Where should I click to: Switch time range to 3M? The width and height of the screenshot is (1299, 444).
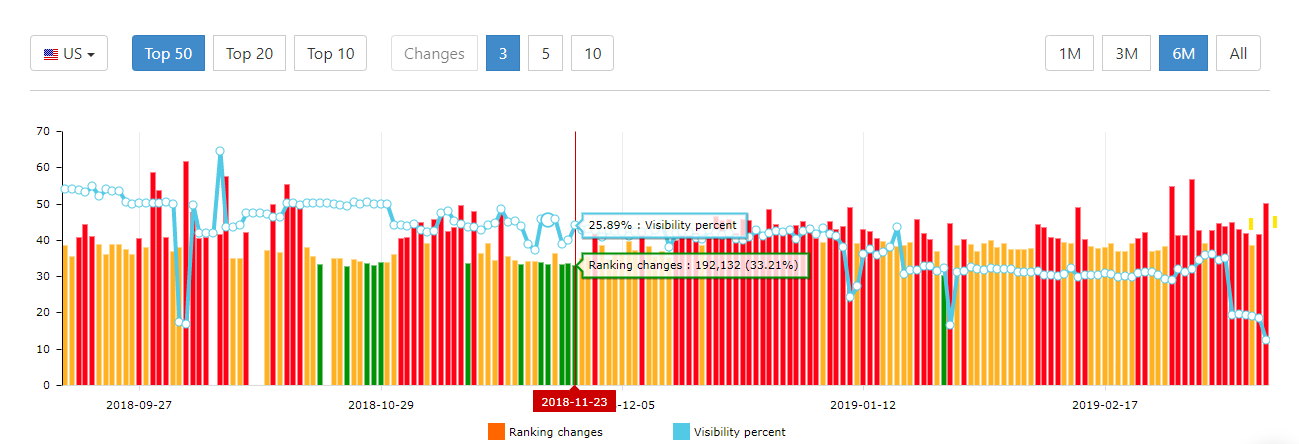[1127, 54]
